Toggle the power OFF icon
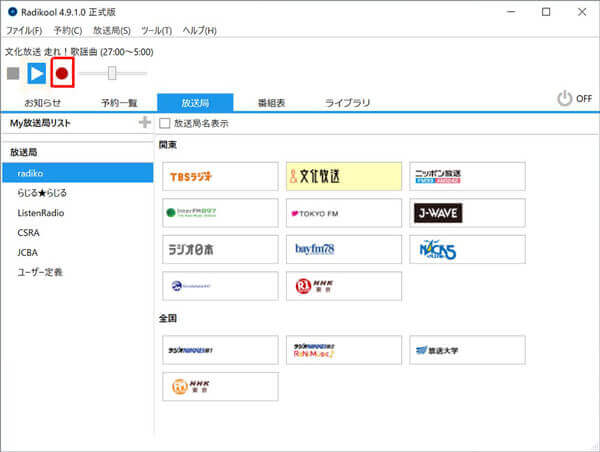 coord(565,98)
